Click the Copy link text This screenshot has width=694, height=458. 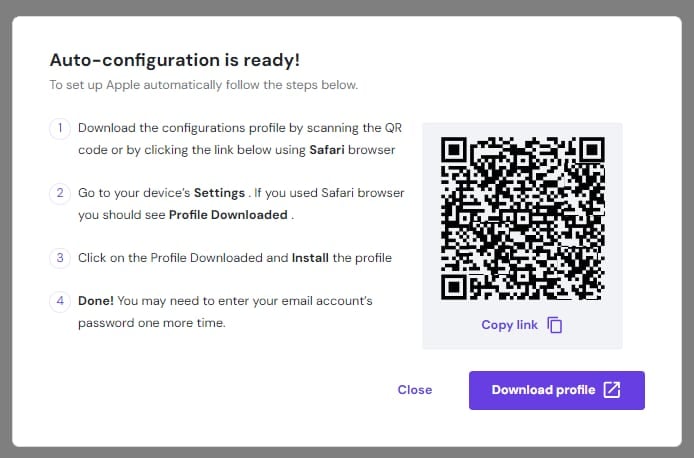510,325
